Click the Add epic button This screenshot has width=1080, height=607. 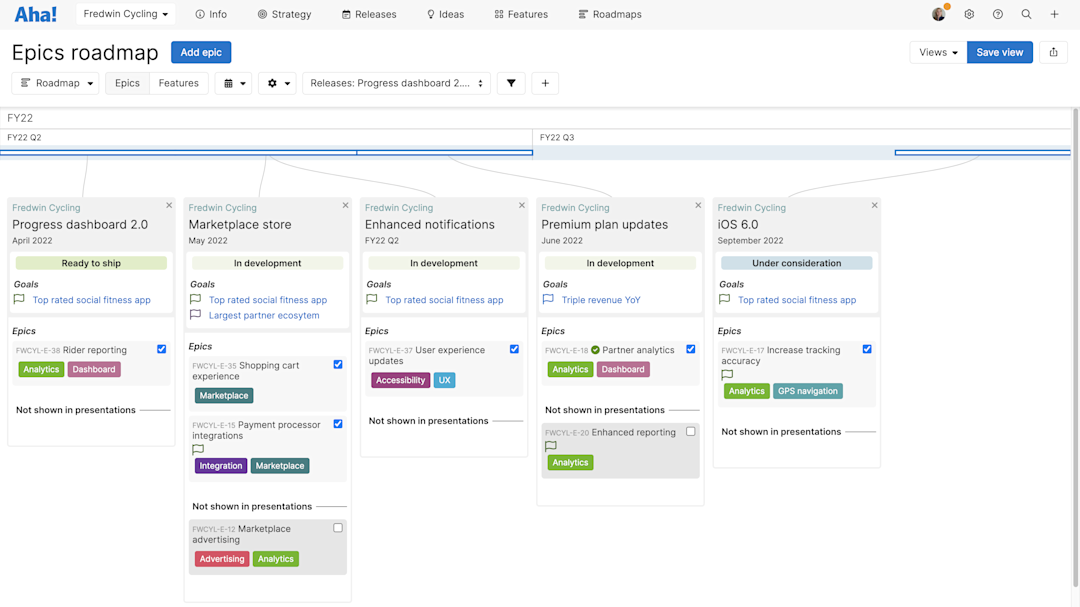pyautogui.click(x=200, y=51)
